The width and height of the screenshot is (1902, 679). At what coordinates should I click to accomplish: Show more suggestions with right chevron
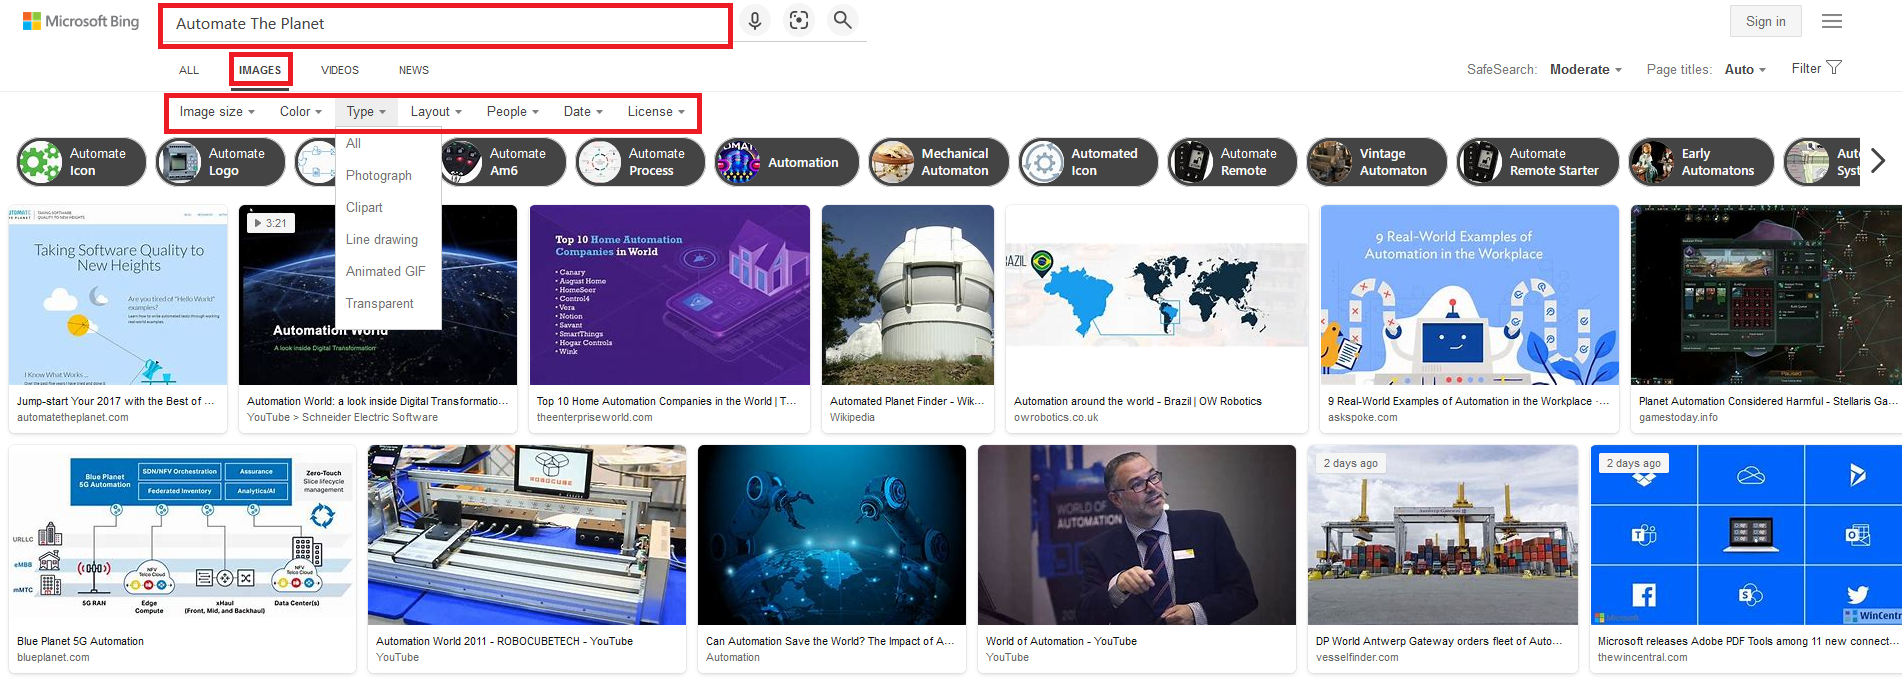(1878, 161)
